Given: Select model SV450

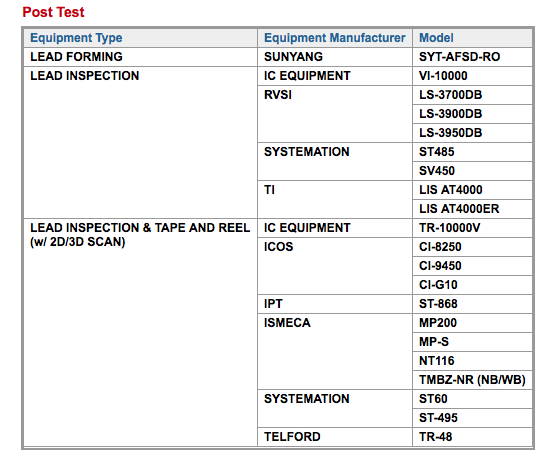Looking at the screenshot, I should tap(472, 171).
